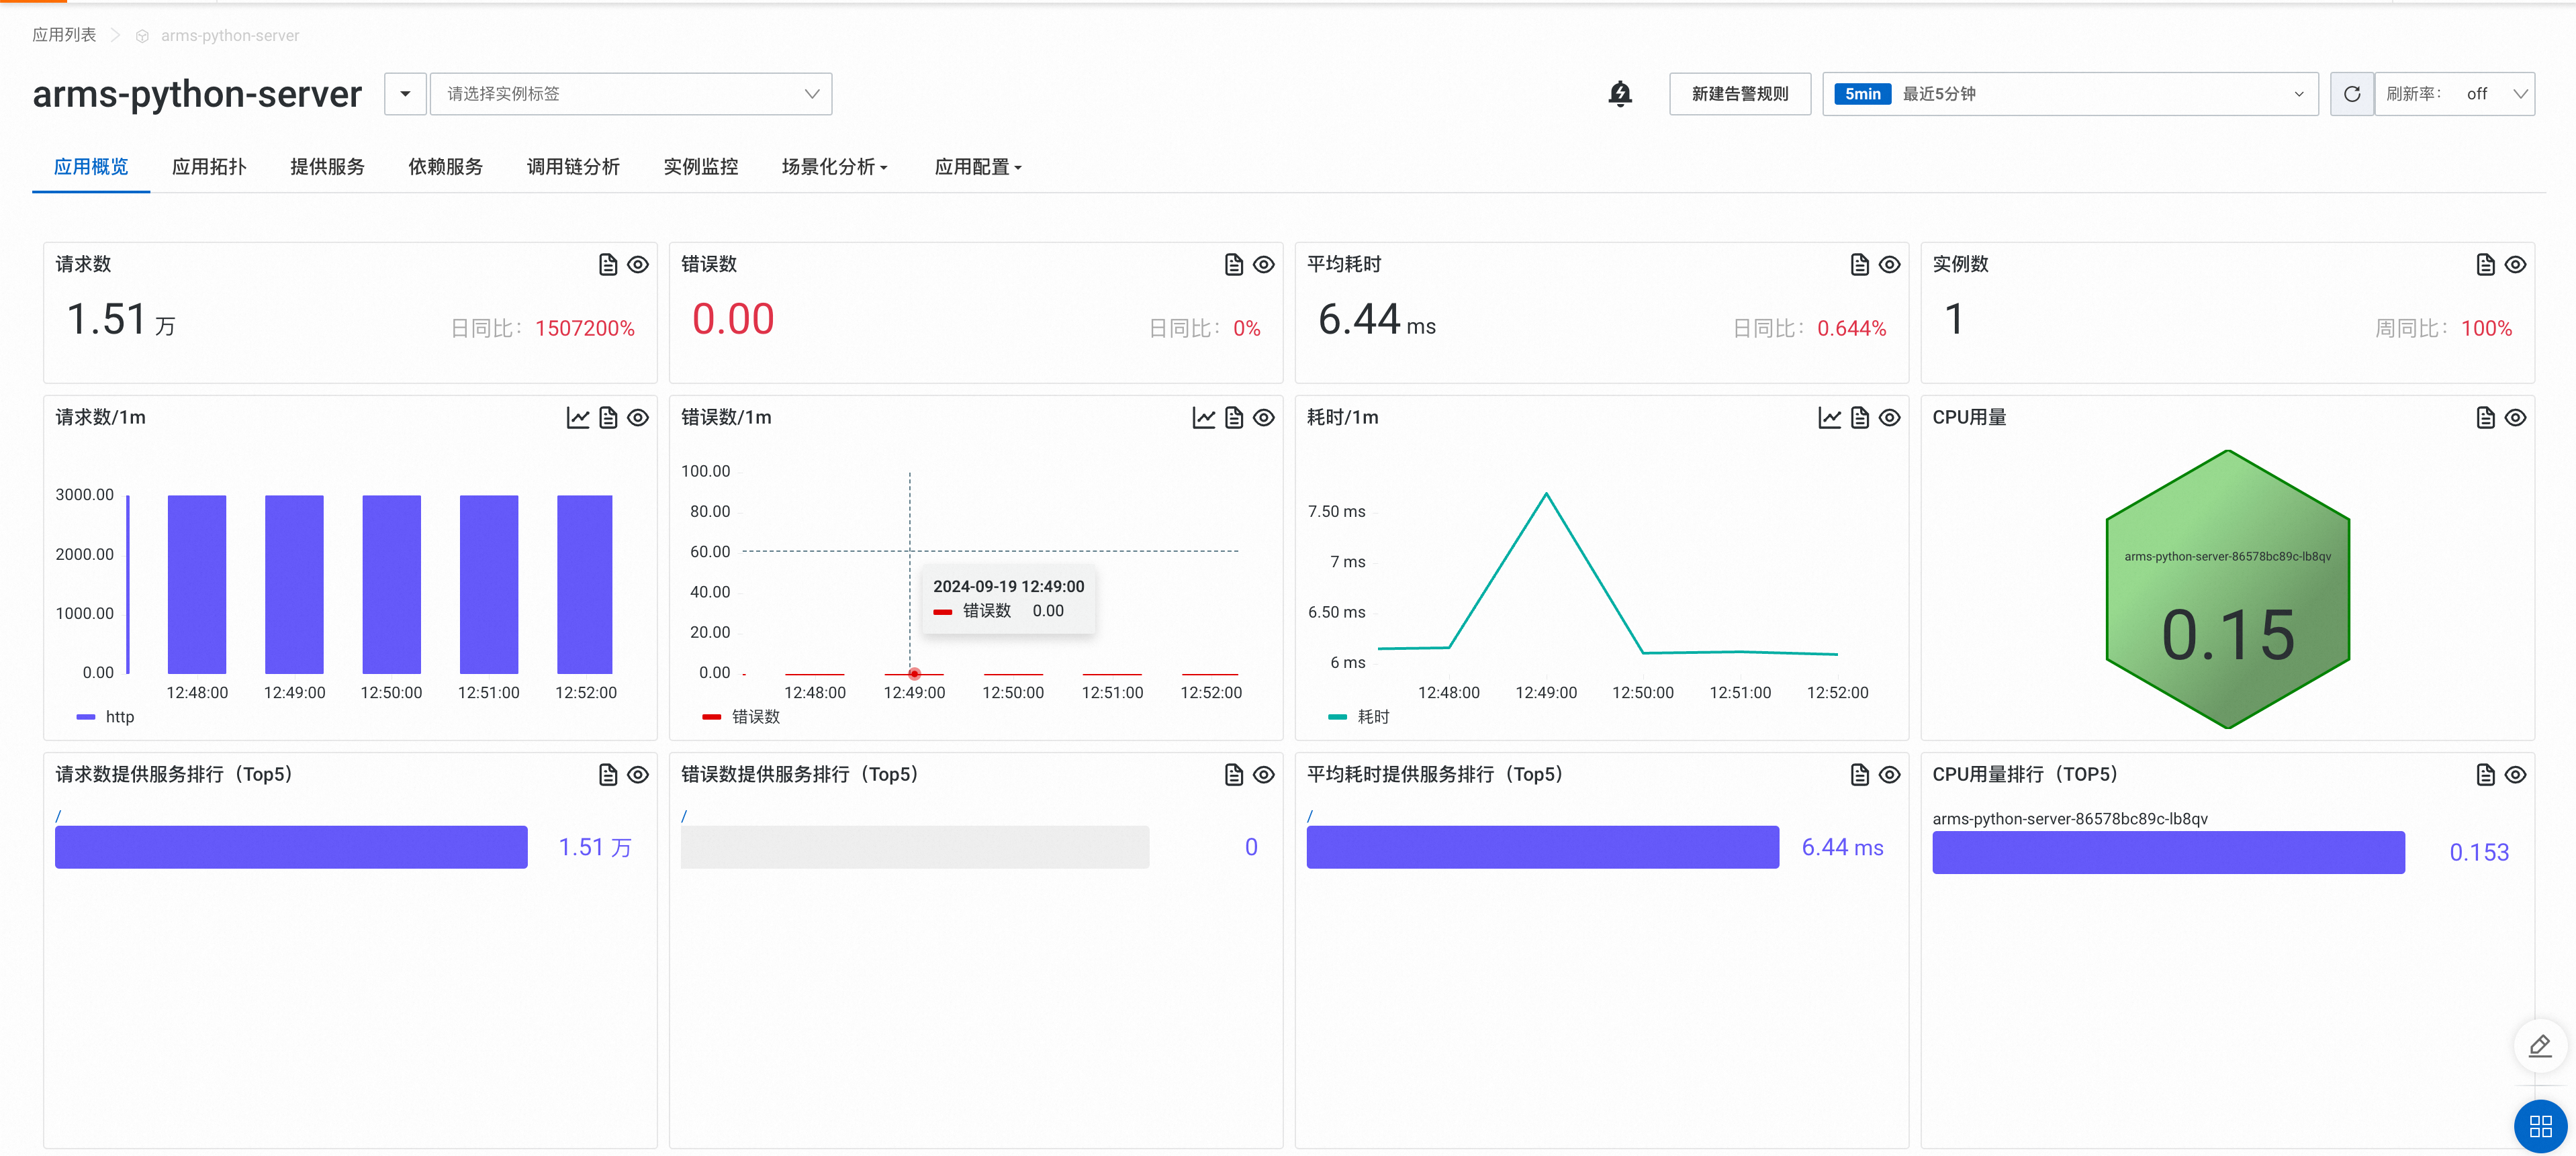Switch to the 调用链分析 tab
The image size is (2576, 1156).
point(573,167)
